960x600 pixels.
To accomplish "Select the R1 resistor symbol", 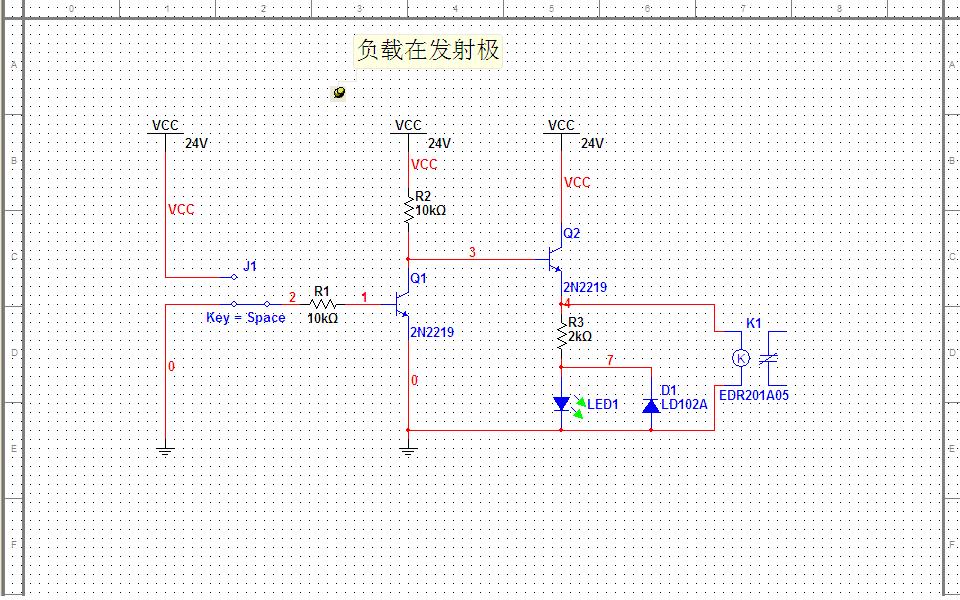I will coord(320,303).
